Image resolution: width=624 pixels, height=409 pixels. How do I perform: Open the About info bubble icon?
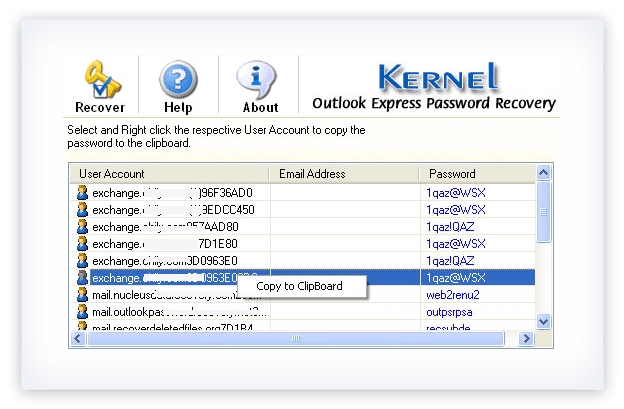coord(256,79)
